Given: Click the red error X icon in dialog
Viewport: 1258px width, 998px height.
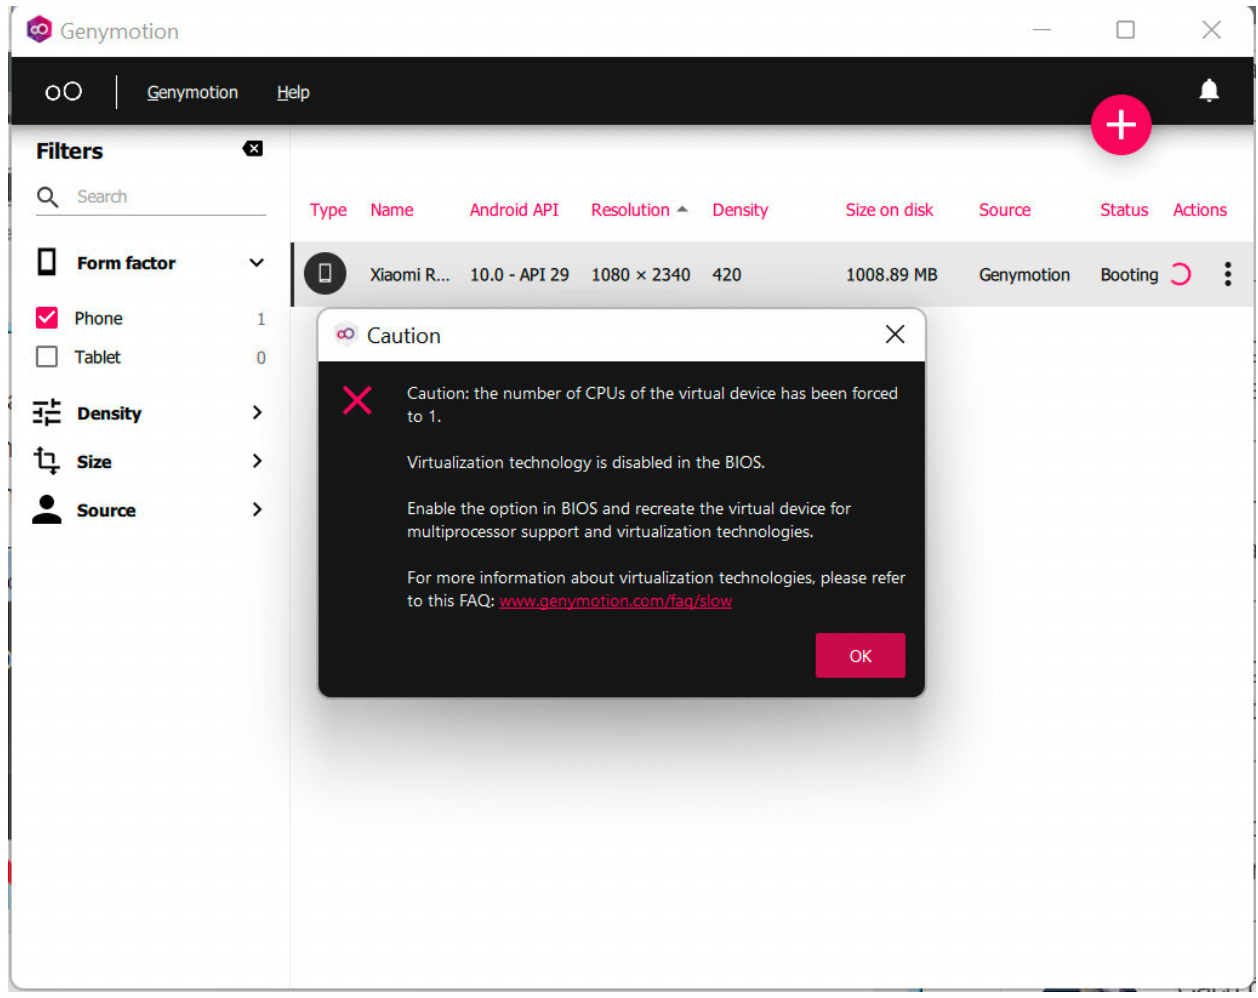Looking at the screenshot, I should point(357,400).
